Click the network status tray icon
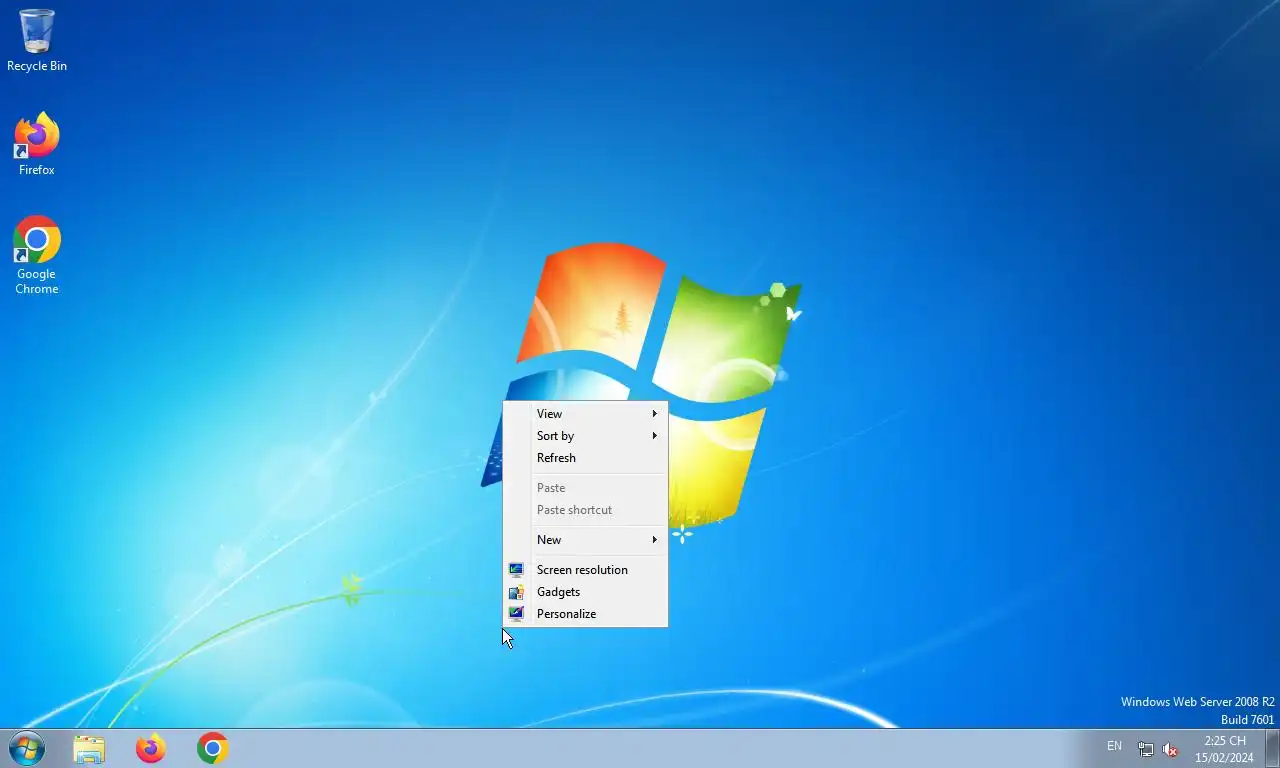 point(1146,749)
